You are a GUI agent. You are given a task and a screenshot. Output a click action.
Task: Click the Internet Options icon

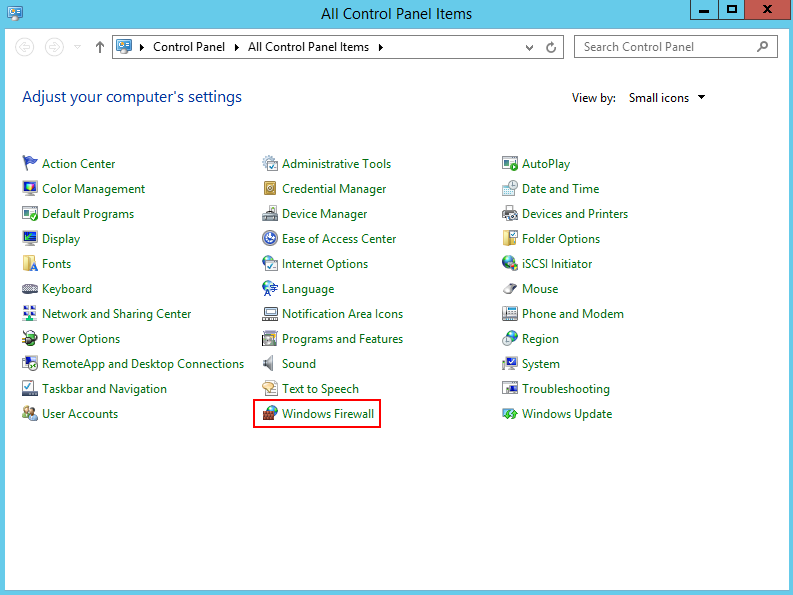[270, 263]
